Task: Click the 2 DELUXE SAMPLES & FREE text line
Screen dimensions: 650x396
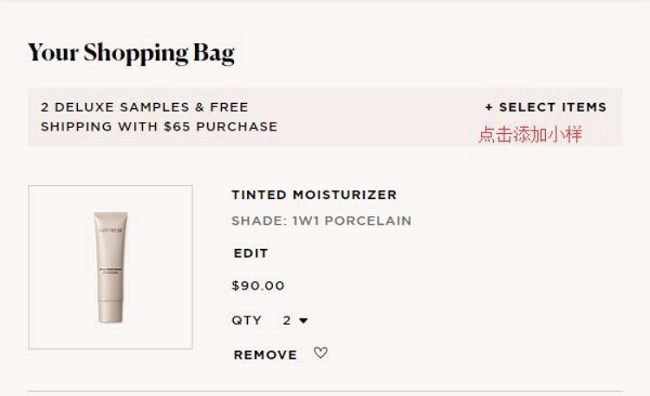Action: pos(144,107)
